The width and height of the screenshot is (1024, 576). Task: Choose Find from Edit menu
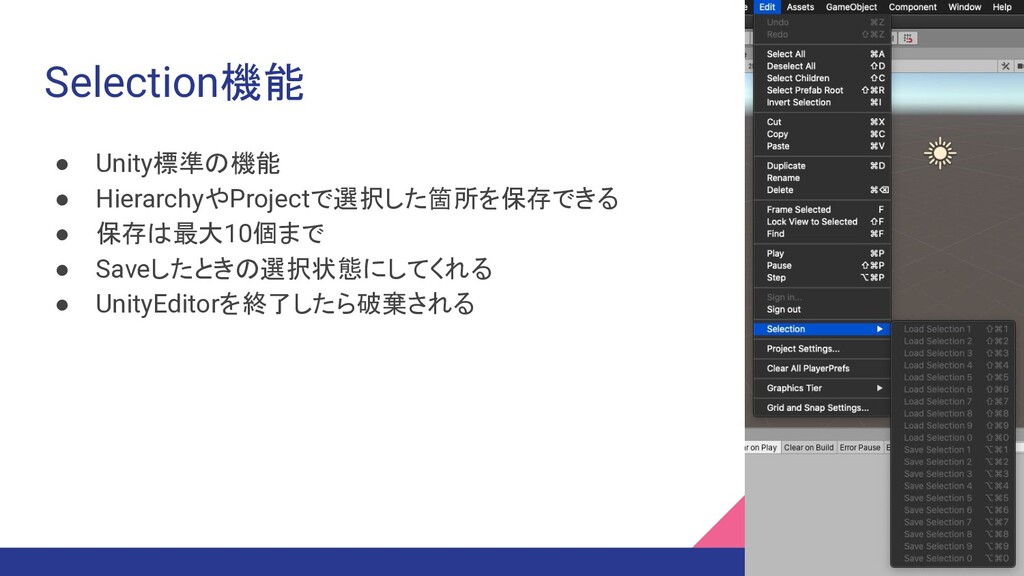coord(823,234)
